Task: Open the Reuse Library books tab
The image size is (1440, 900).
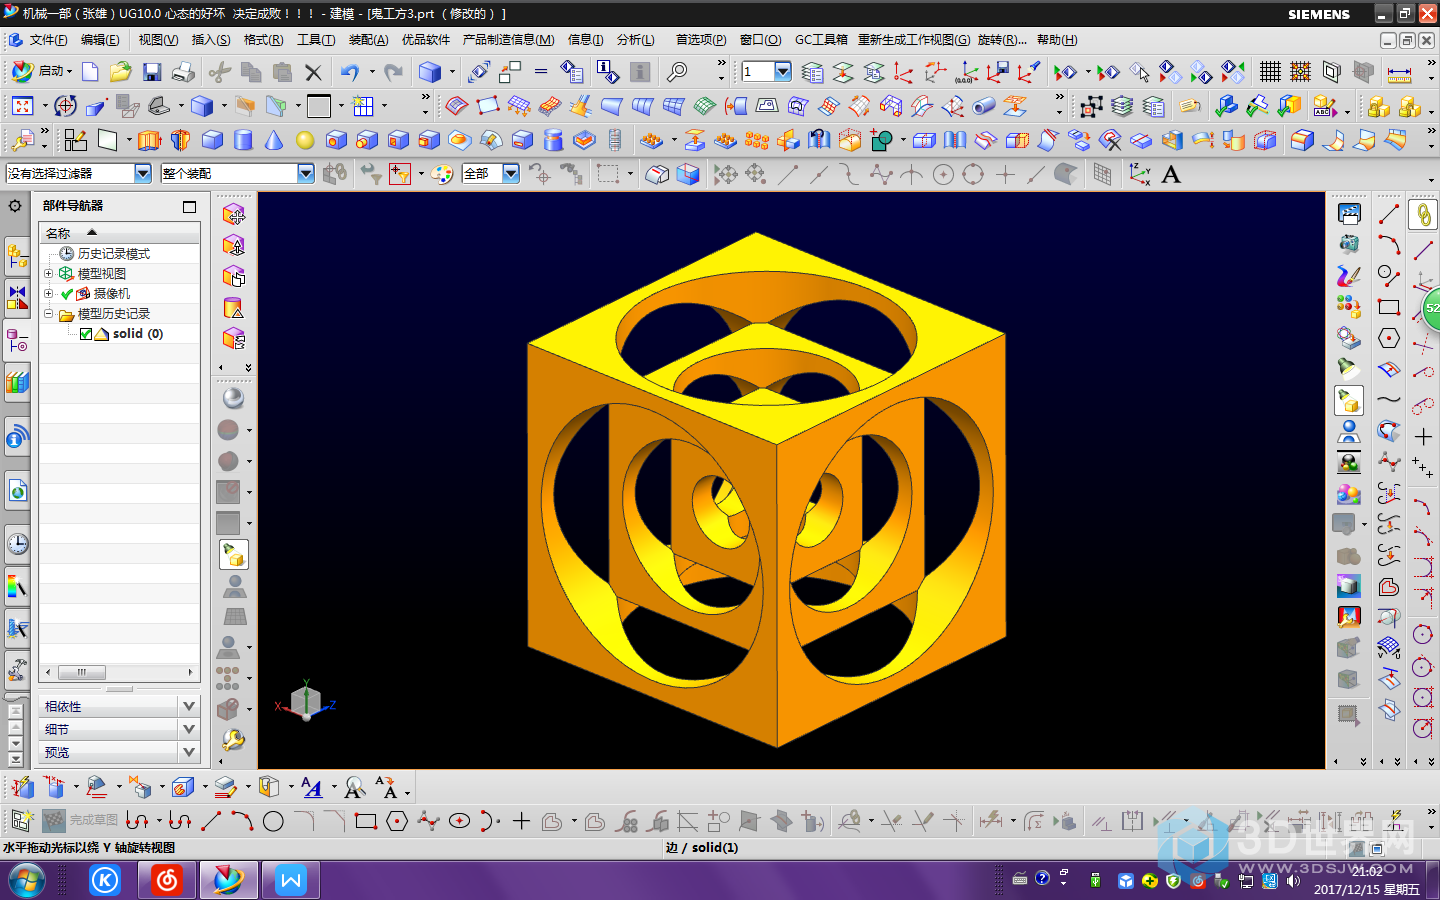Action: (17, 382)
